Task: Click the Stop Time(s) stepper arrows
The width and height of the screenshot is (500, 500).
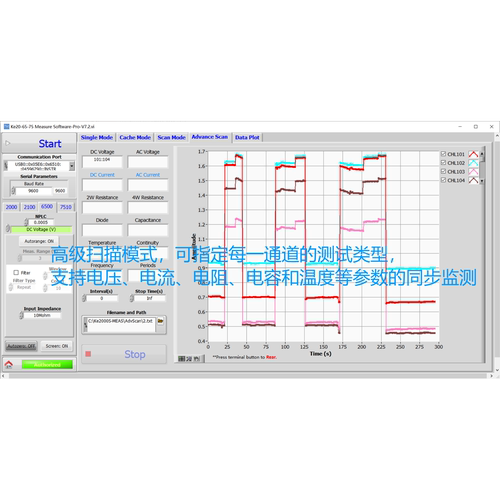Action: point(132,298)
